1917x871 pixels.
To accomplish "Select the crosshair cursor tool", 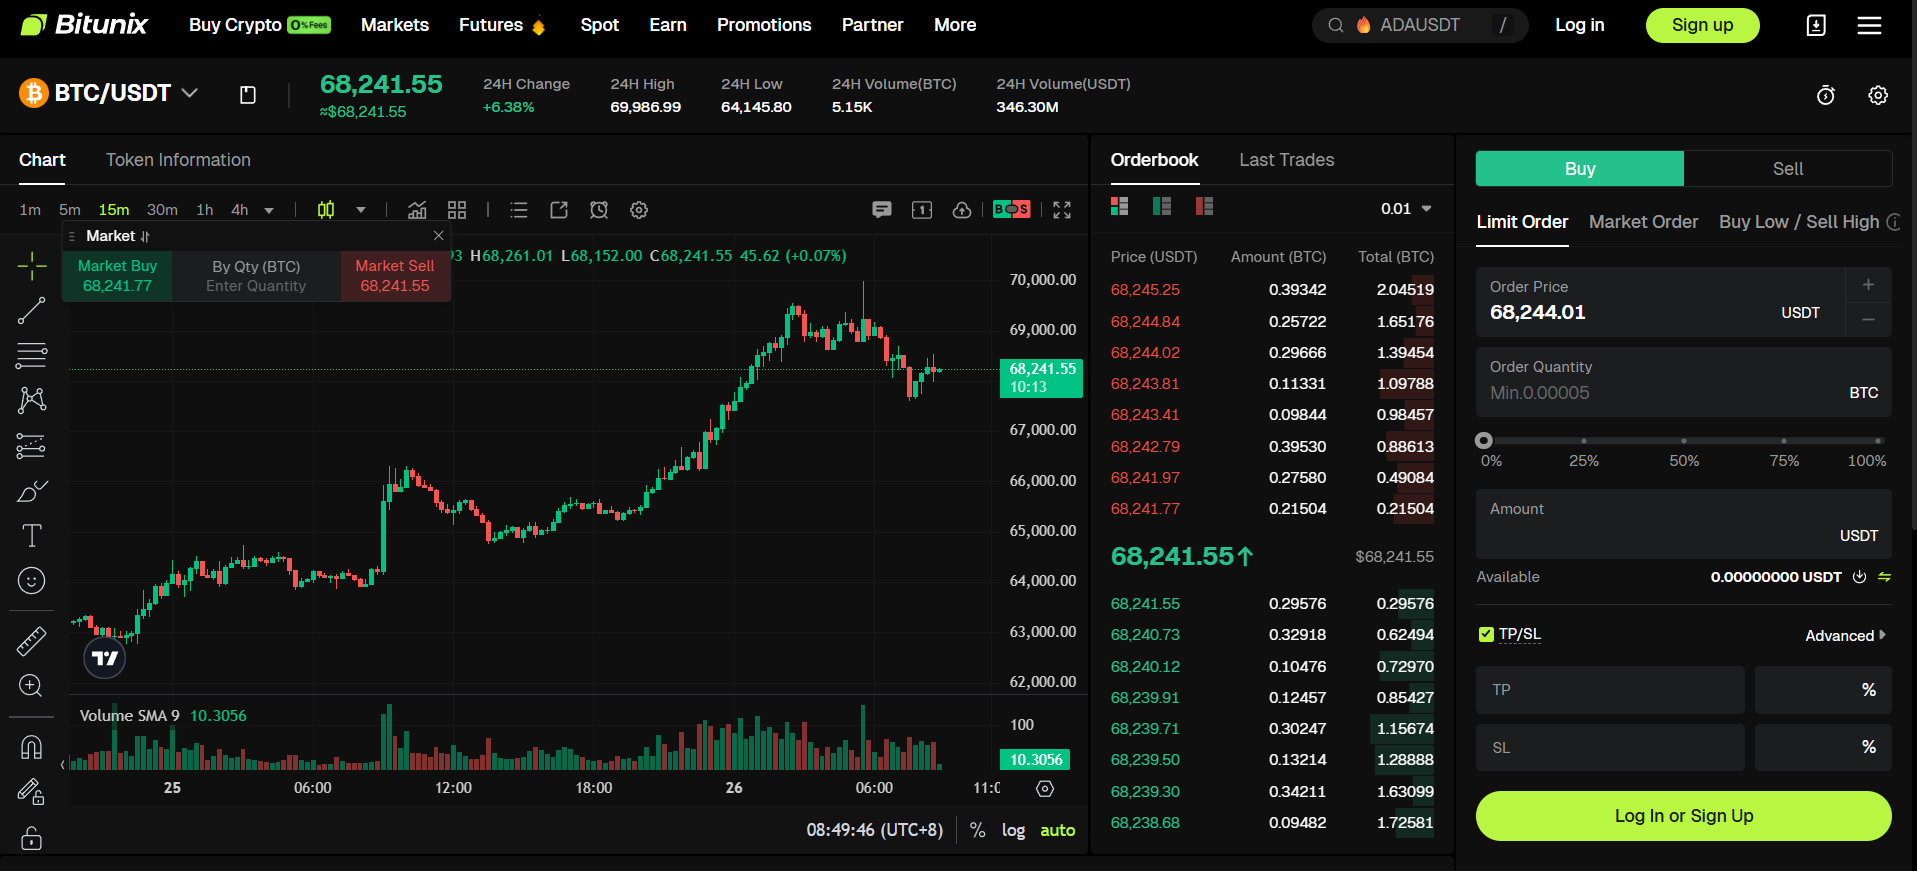I will click(x=31, y=266).
